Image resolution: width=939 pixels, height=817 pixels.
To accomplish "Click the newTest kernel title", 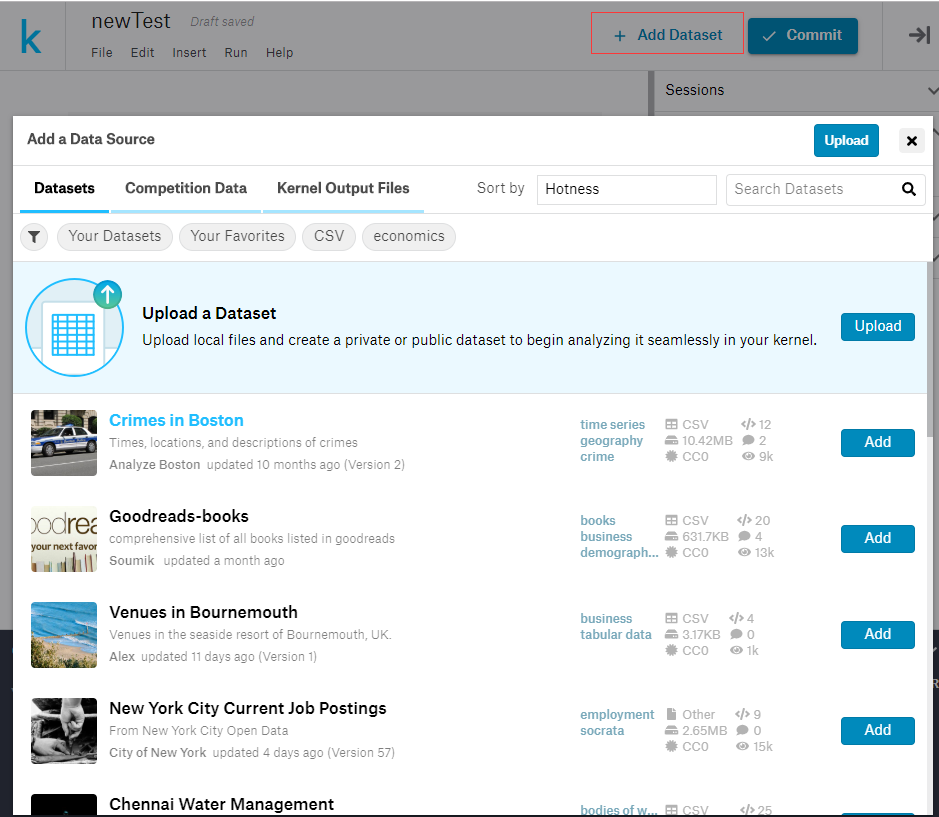I will tap(131, 22).
